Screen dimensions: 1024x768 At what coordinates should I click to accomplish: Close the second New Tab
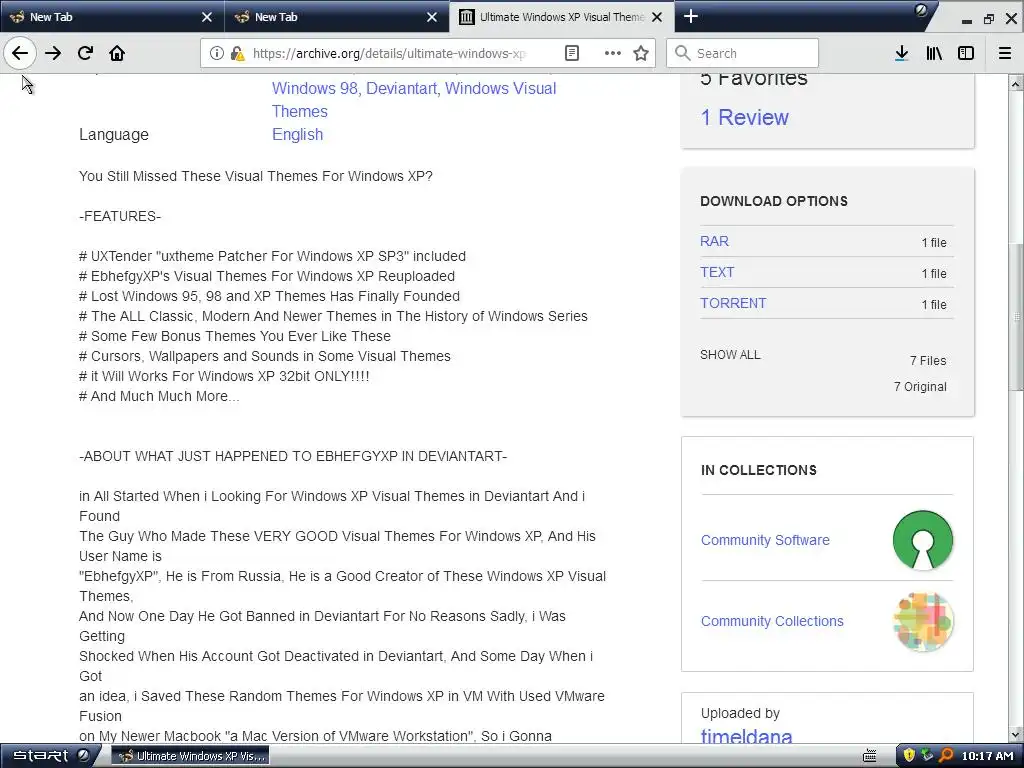point(432,17)
